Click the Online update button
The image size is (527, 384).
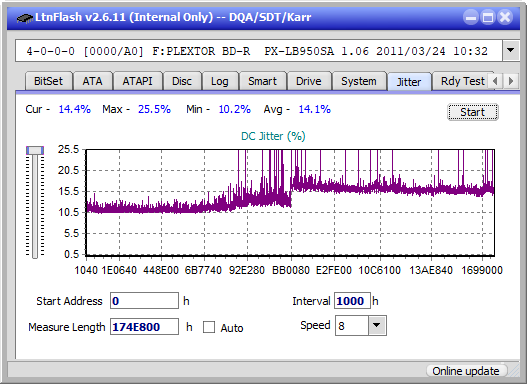point(466,371)
